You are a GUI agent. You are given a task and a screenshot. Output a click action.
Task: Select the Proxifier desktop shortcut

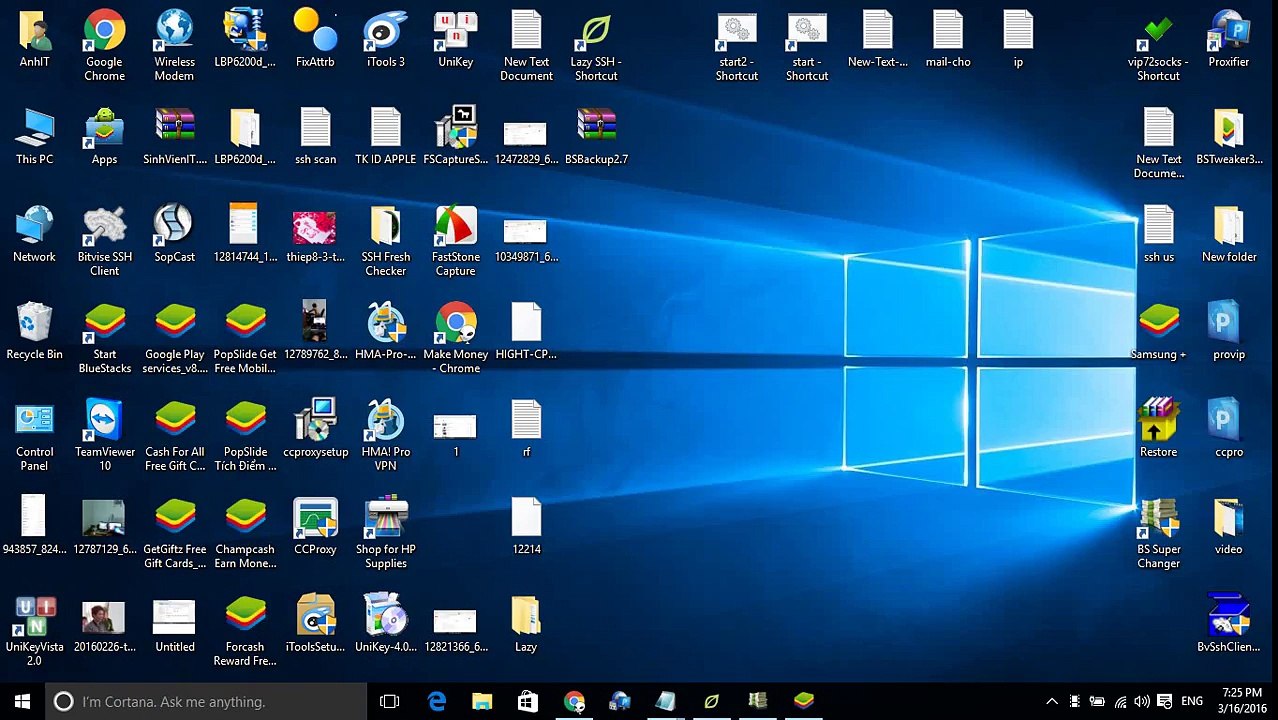pyautogui.click(x=1228, y=40)
